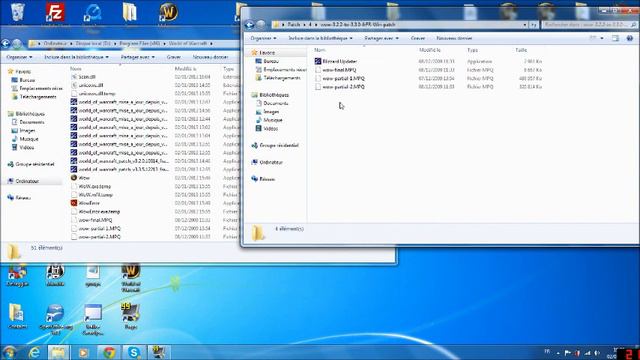
Task: Open the Fraps desktop shortcut
Action: tap(131, 316)
